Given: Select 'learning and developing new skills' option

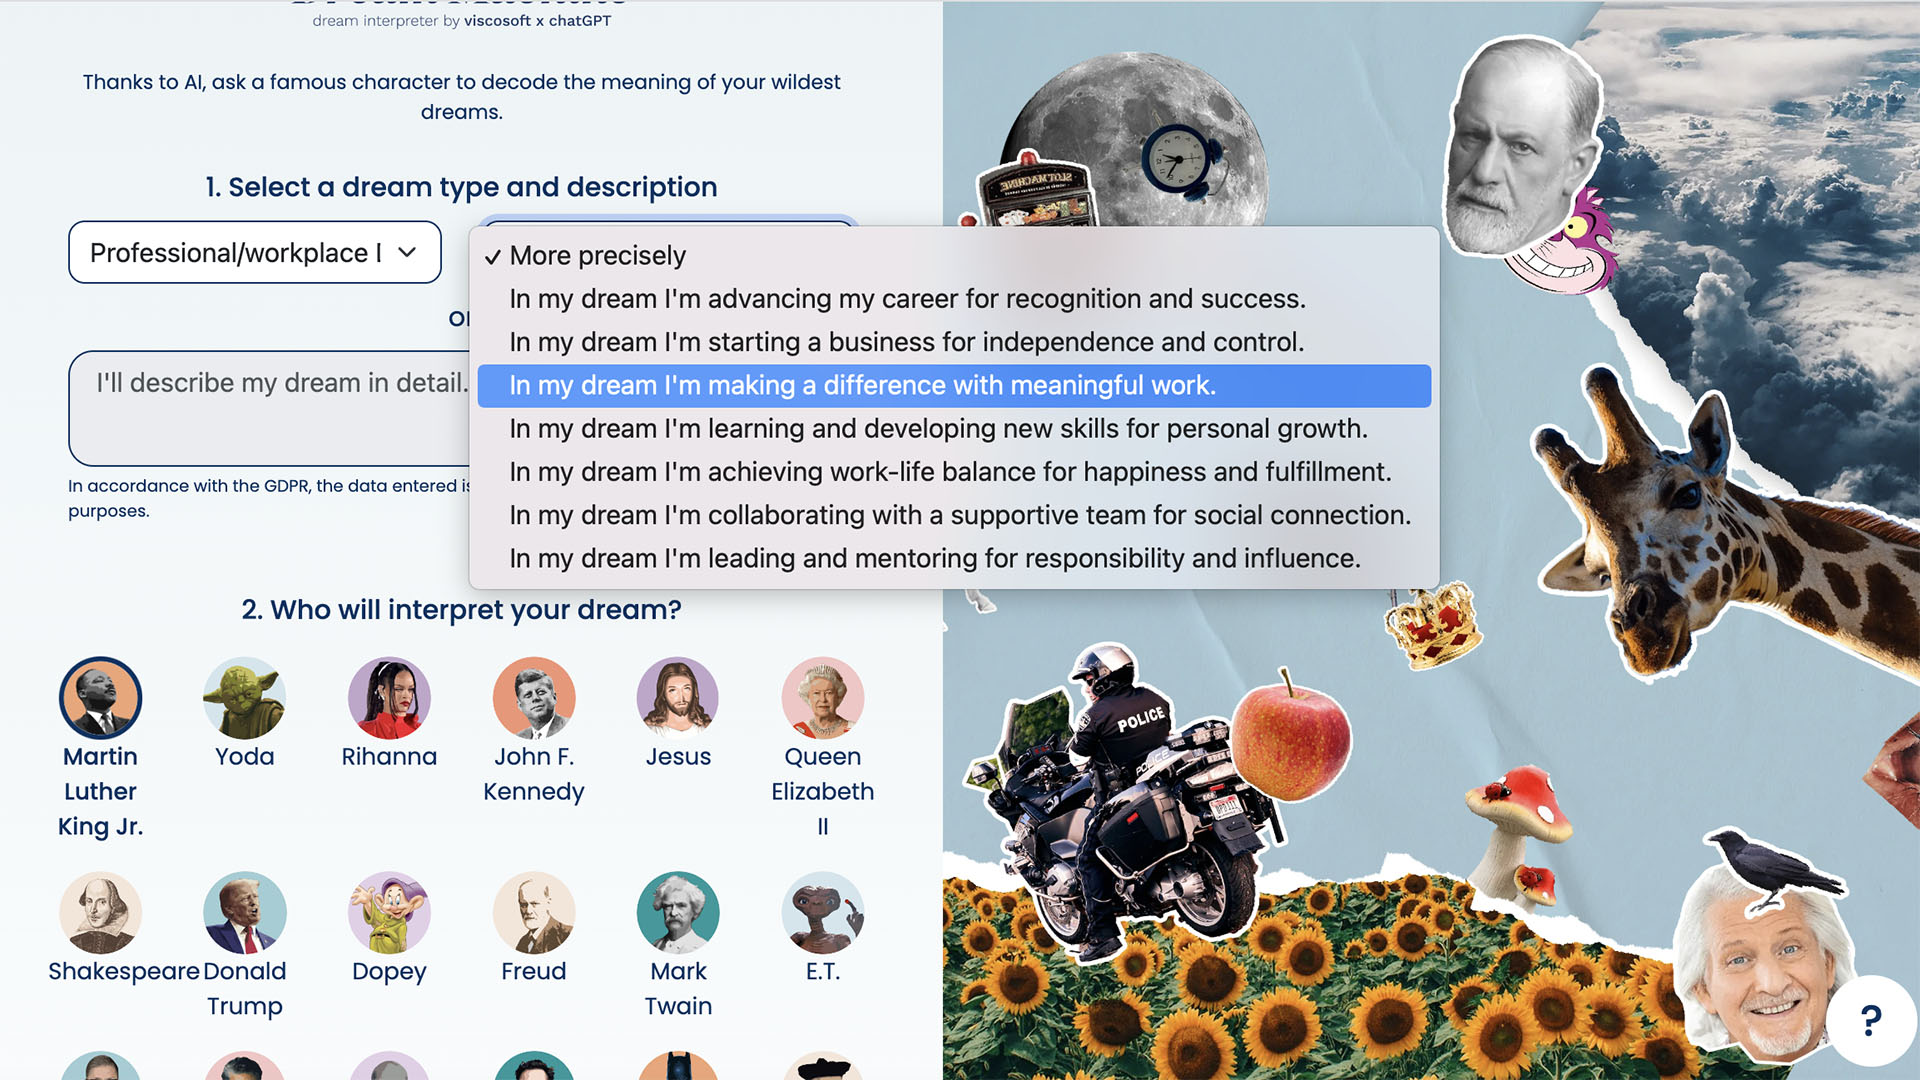Looking at the screenshot, I should click(x=939, y=427).
